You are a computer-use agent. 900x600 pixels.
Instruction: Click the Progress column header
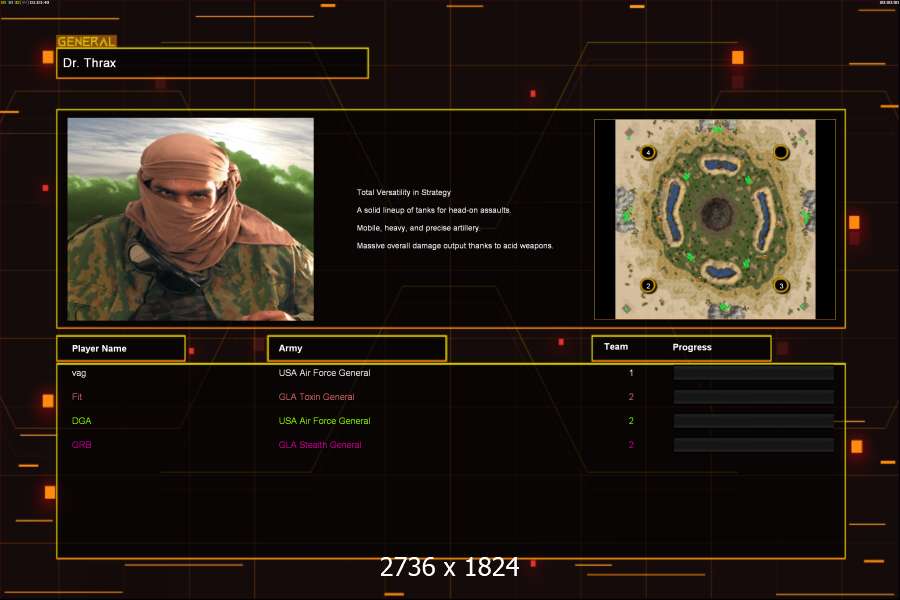coord(692,347)
